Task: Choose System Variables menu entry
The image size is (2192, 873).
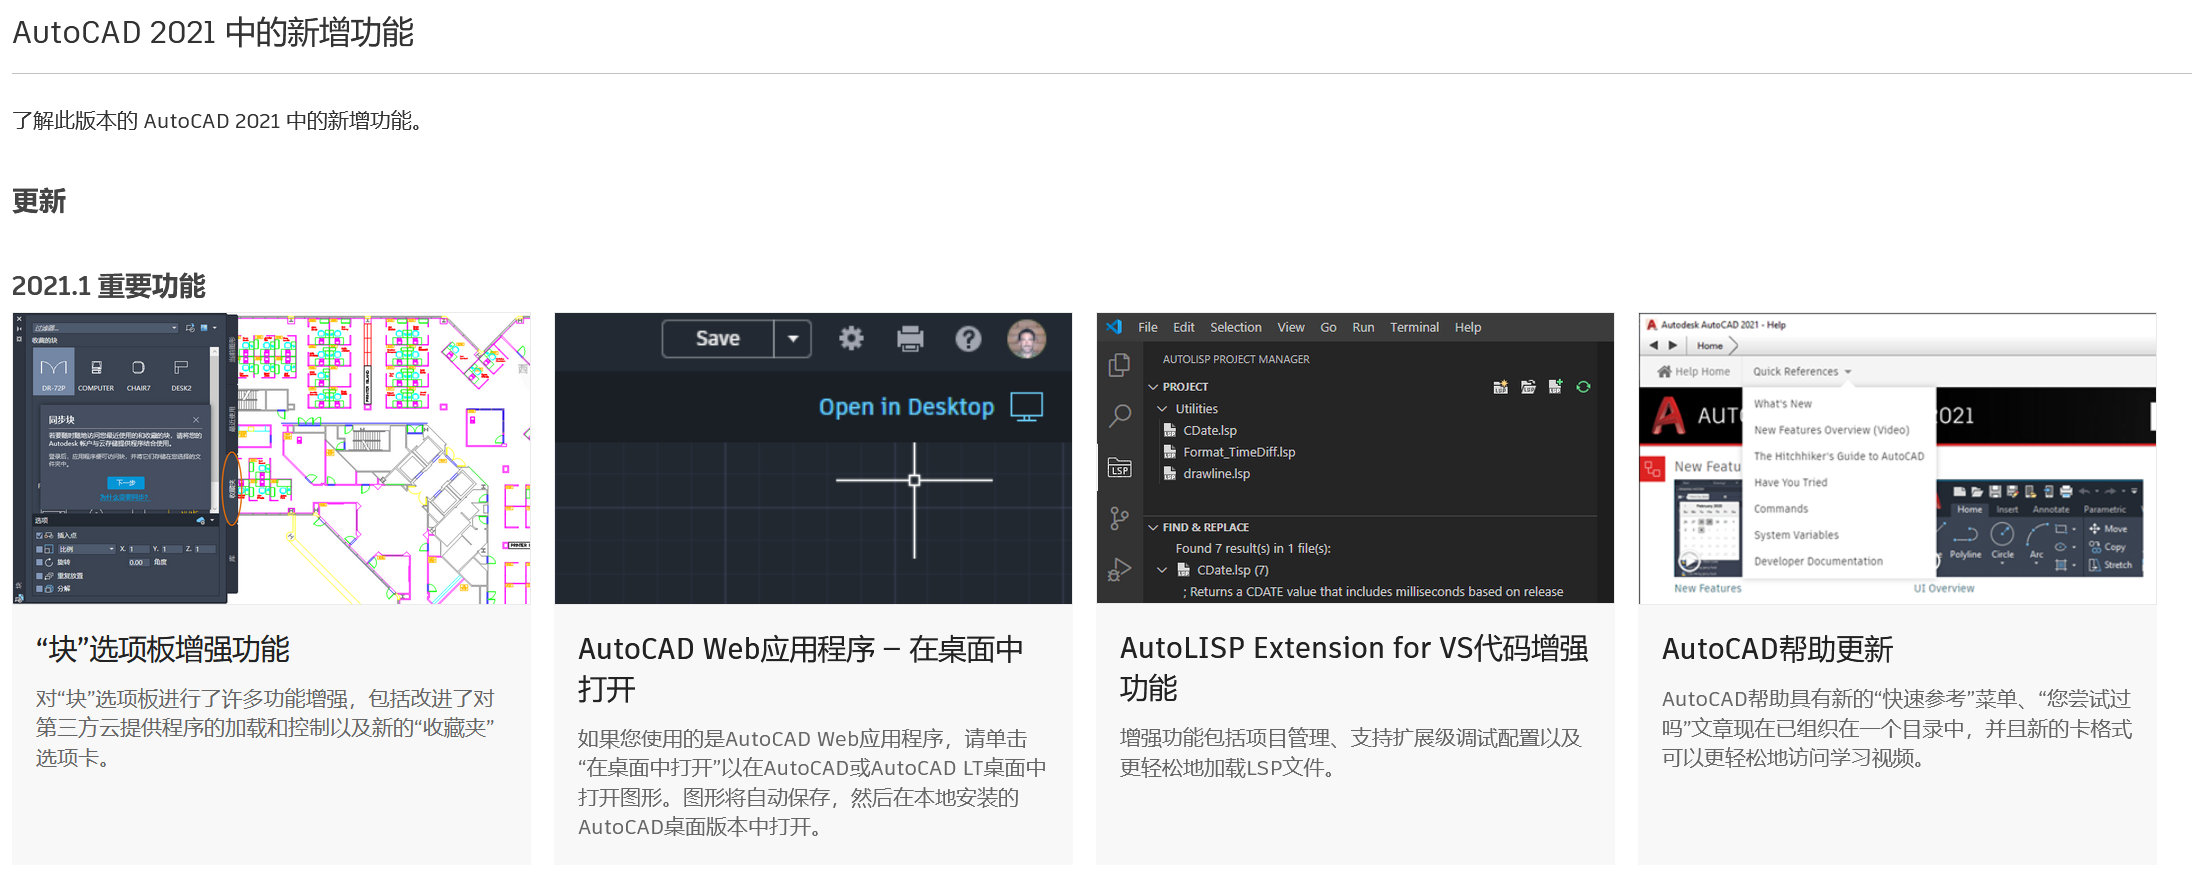Action: tap(1796, 535)
